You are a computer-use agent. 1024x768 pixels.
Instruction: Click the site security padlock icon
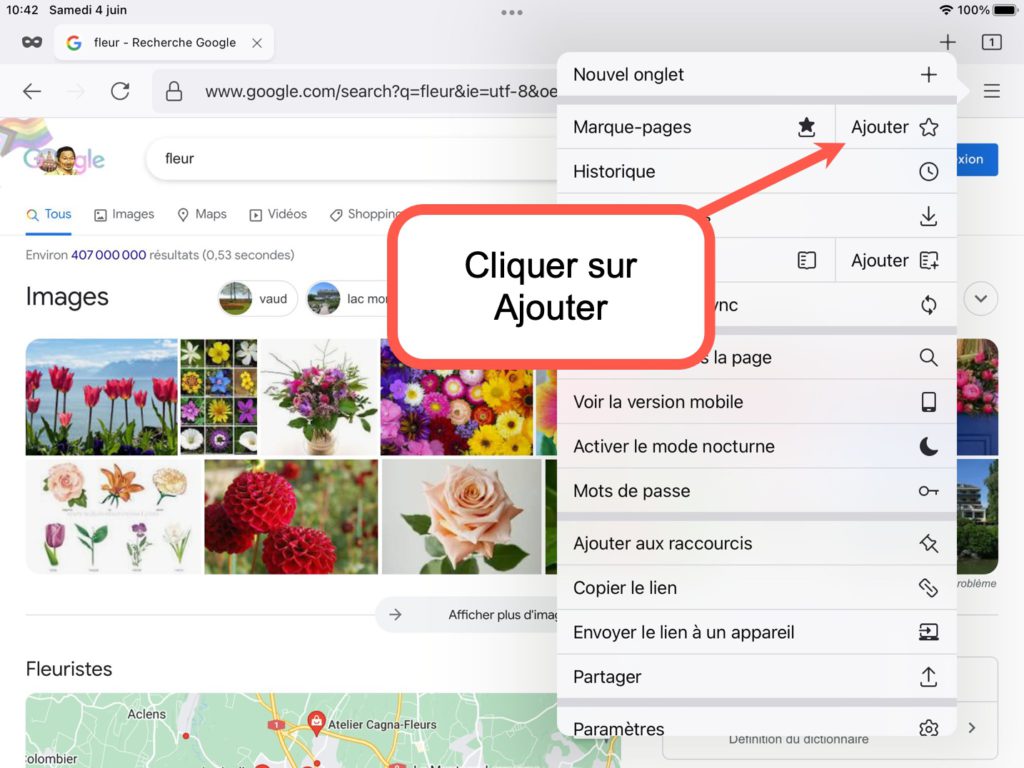tap(174, 91)
